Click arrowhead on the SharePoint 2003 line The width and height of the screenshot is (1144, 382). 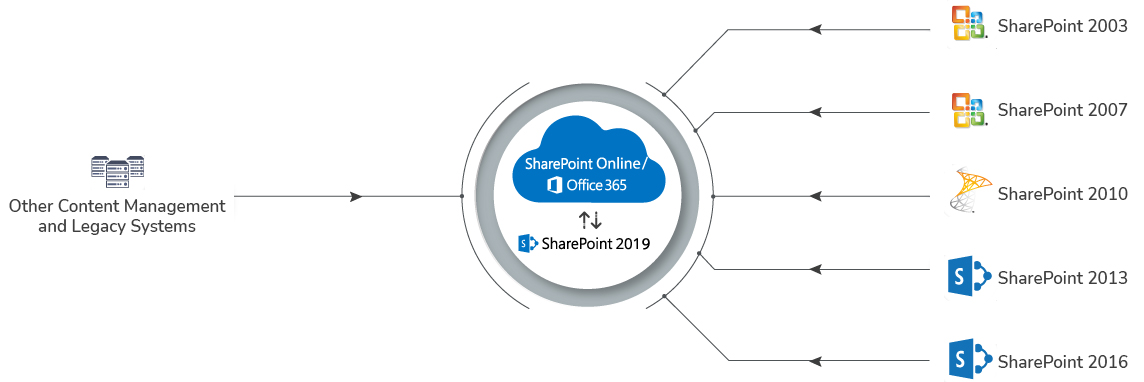tap(816, 30)
